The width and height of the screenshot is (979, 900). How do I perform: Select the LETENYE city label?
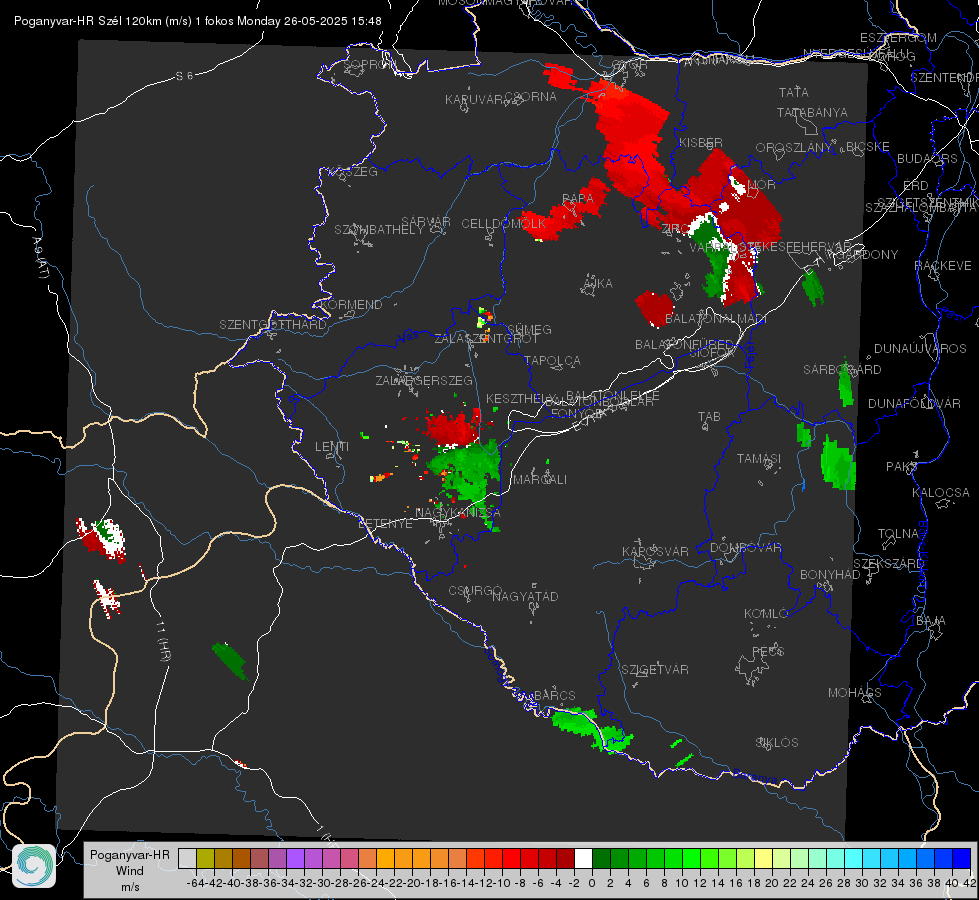click(x=385, y=524)
